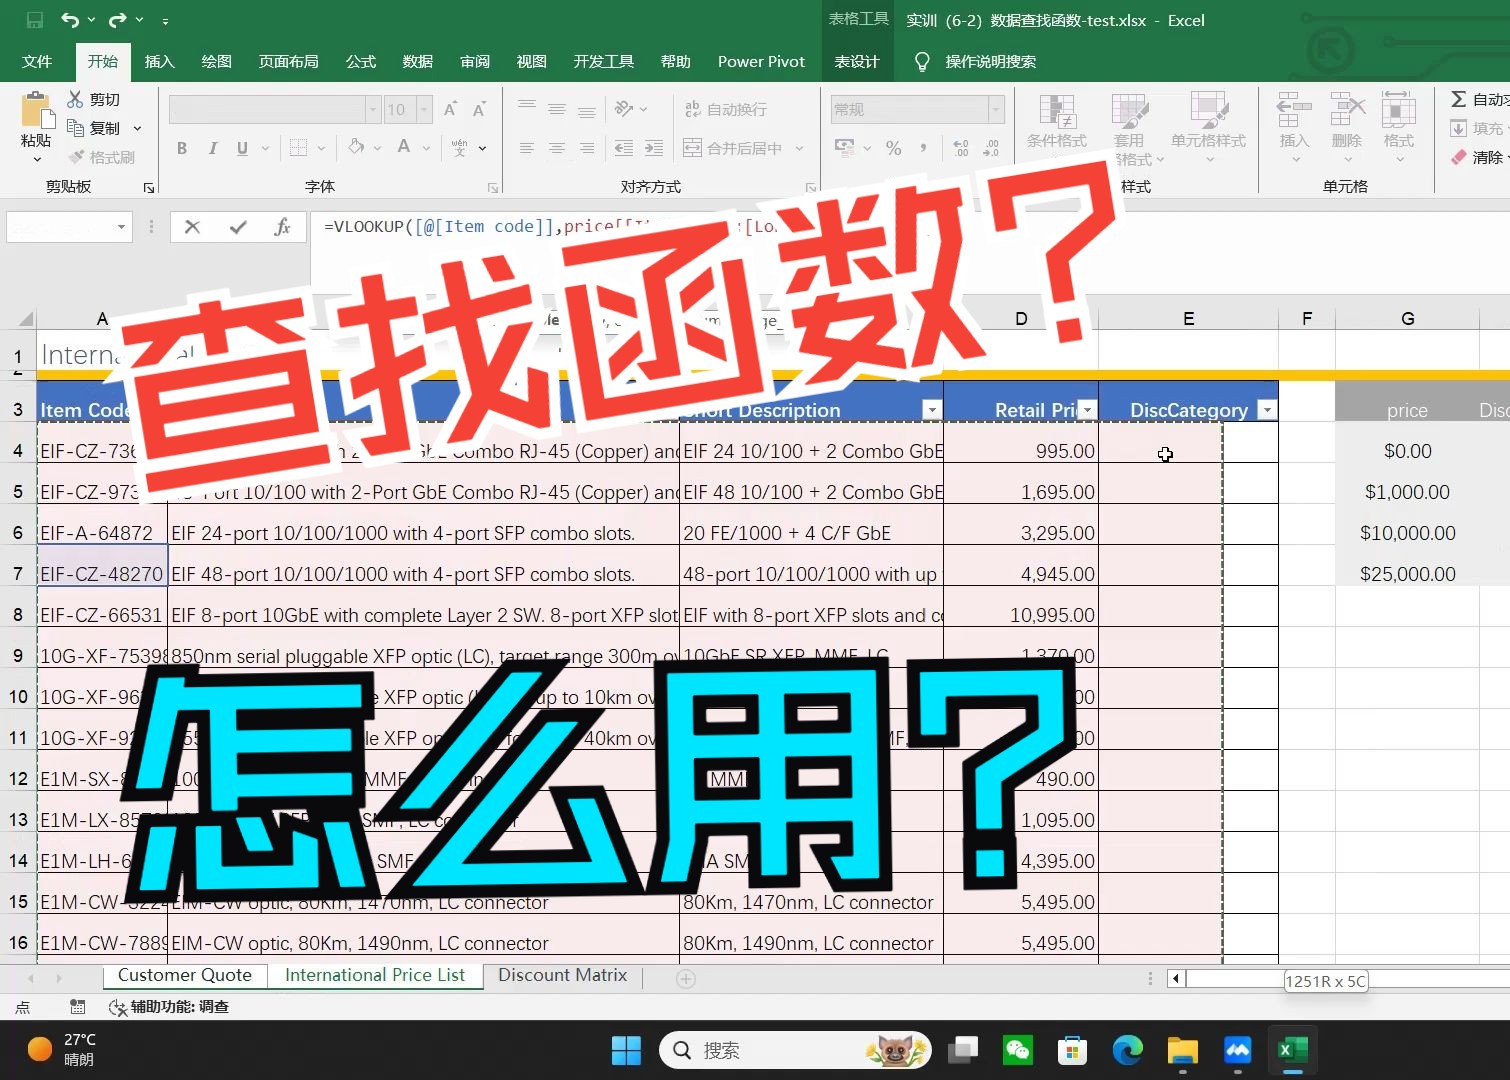Switch to the 公式 ribbon tab

coord(360,61)
